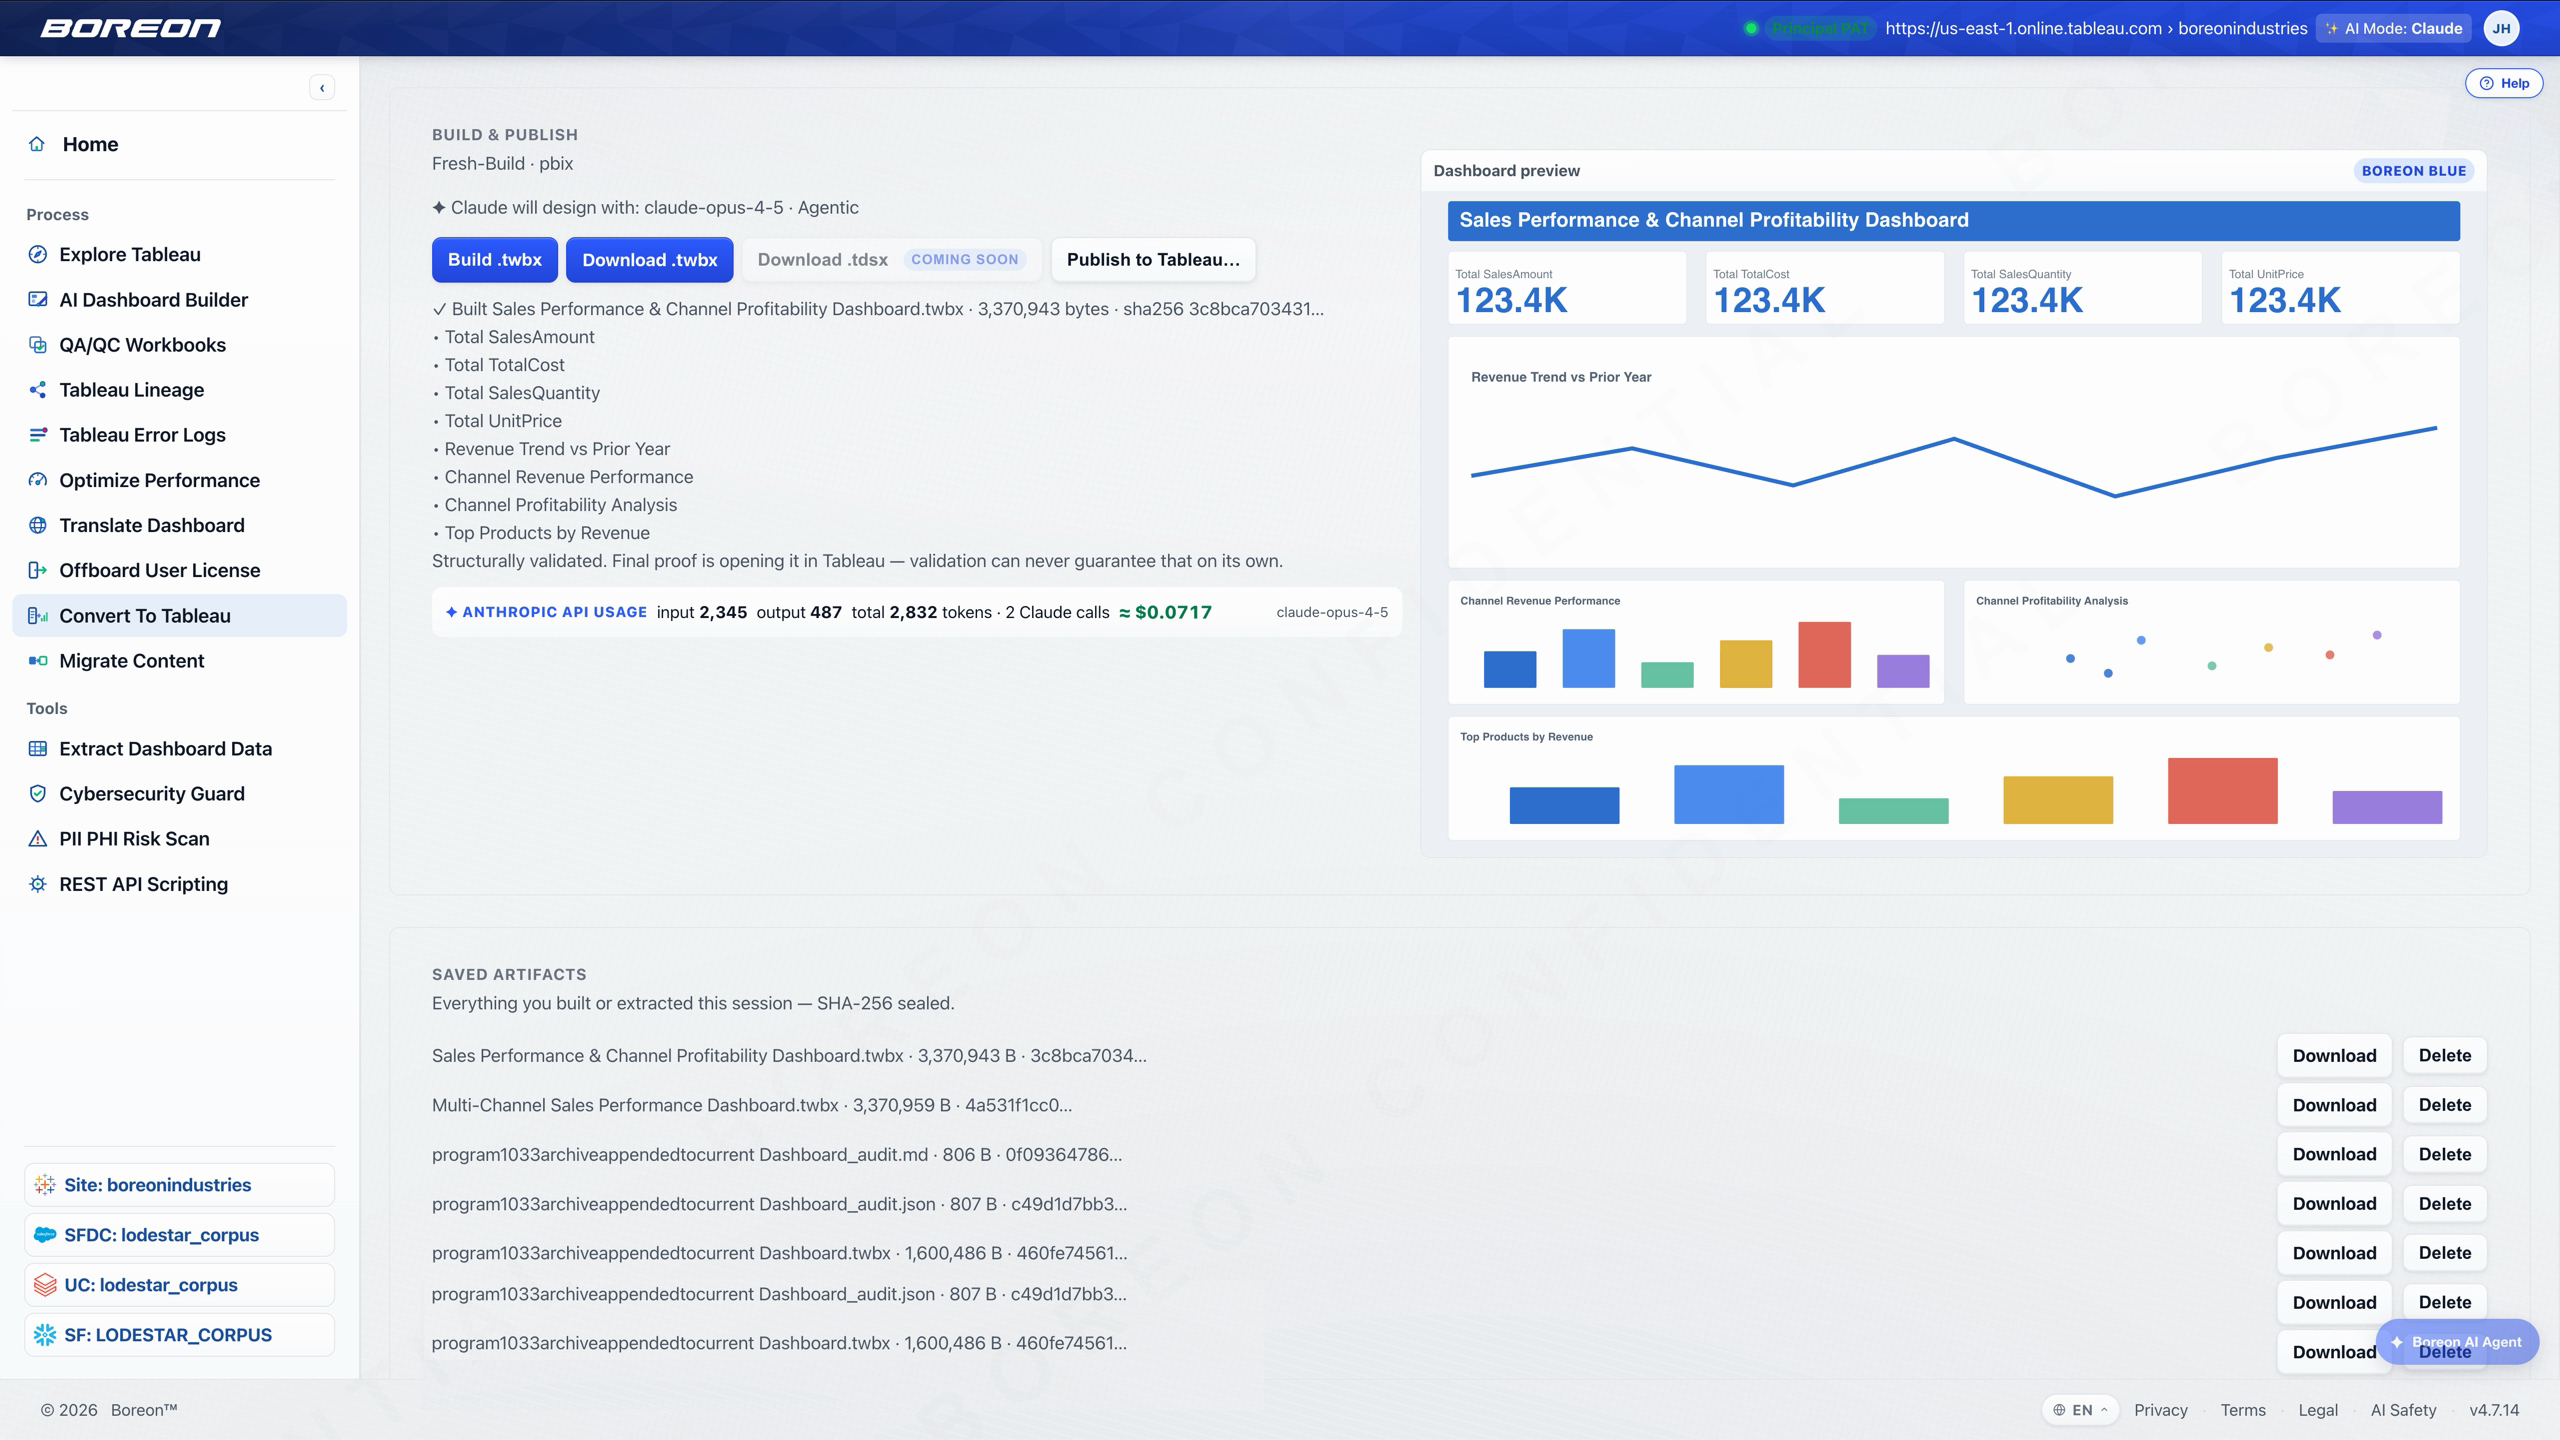Click the Snowflake icon for SF: LODESTAR_CORPUS

(x=45, y=1335)
